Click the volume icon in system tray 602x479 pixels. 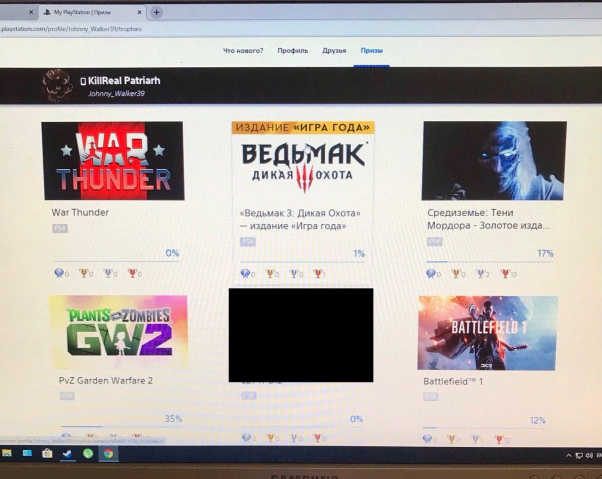tap(590, 456)
